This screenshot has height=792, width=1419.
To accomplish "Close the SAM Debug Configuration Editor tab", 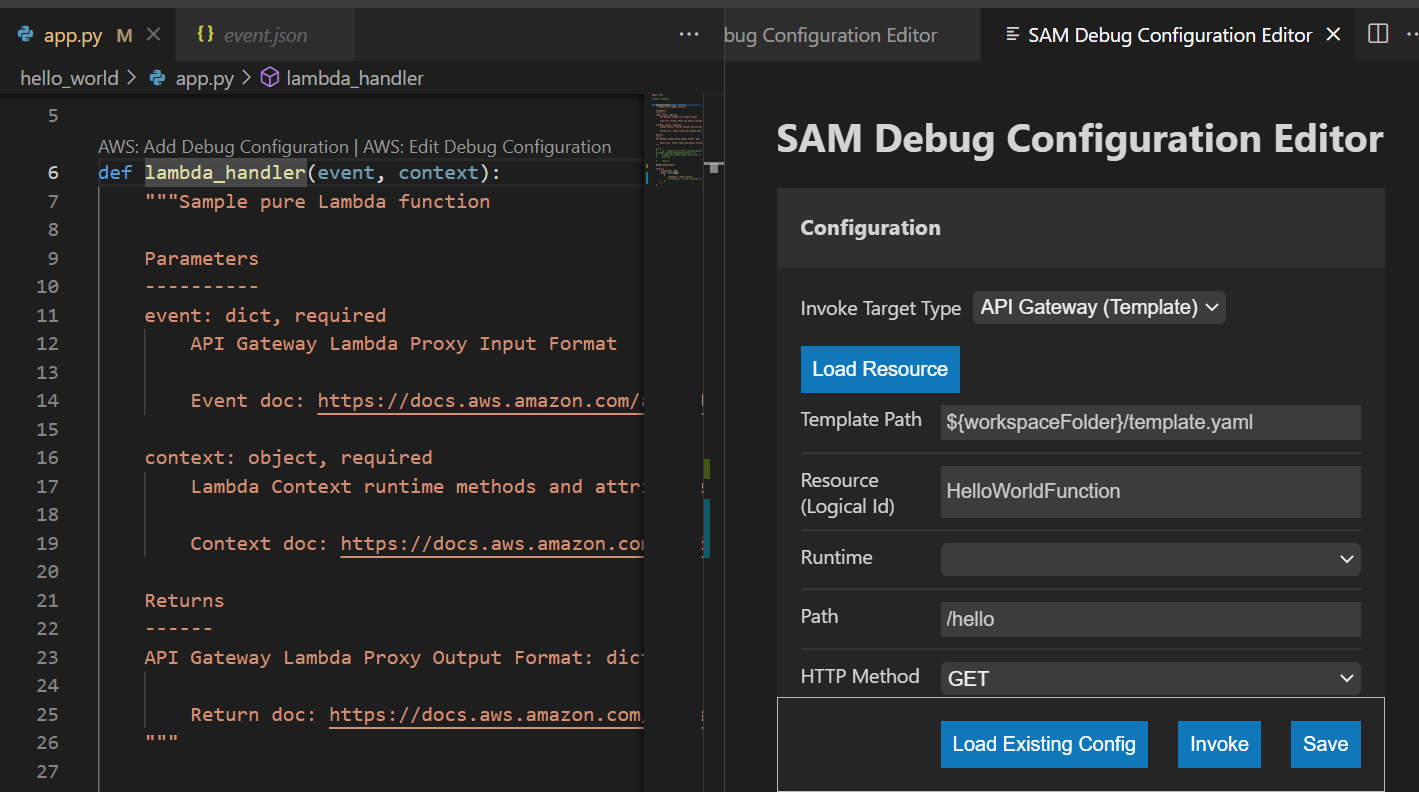I will 1333,35.
